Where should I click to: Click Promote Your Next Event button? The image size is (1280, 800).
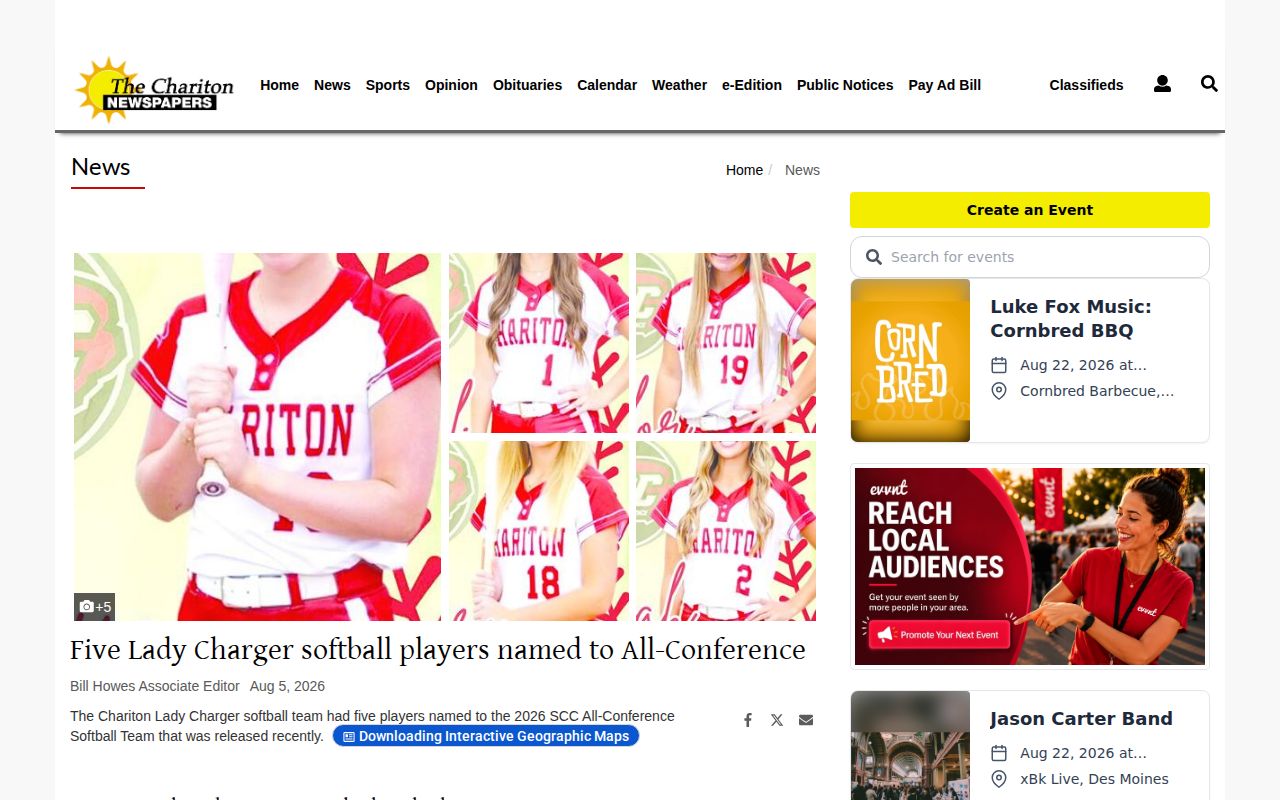[x=939, y=635]
